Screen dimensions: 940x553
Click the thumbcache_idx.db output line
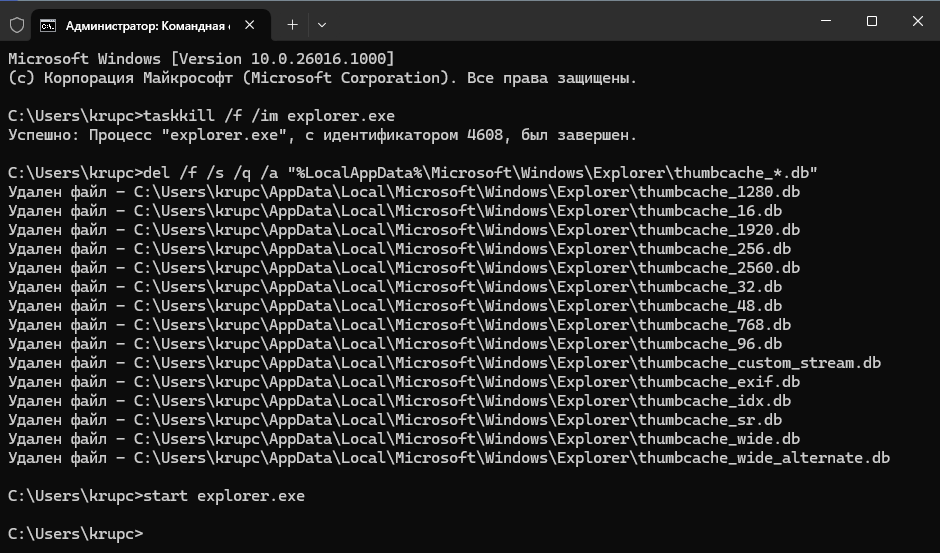pos(399,401)
